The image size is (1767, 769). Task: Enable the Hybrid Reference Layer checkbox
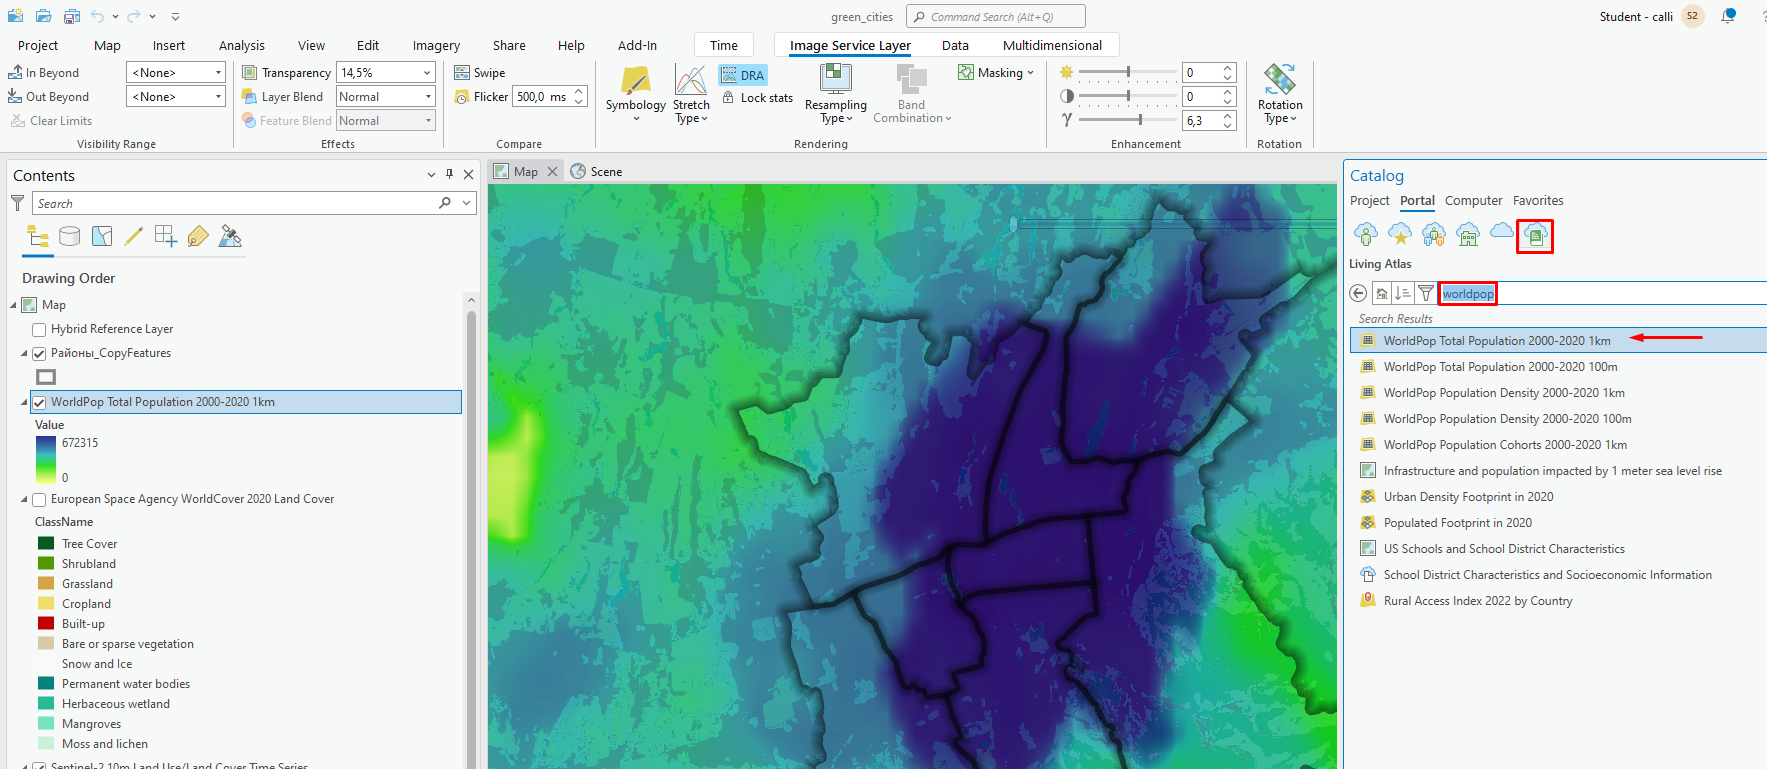click(x=39, y=330)
